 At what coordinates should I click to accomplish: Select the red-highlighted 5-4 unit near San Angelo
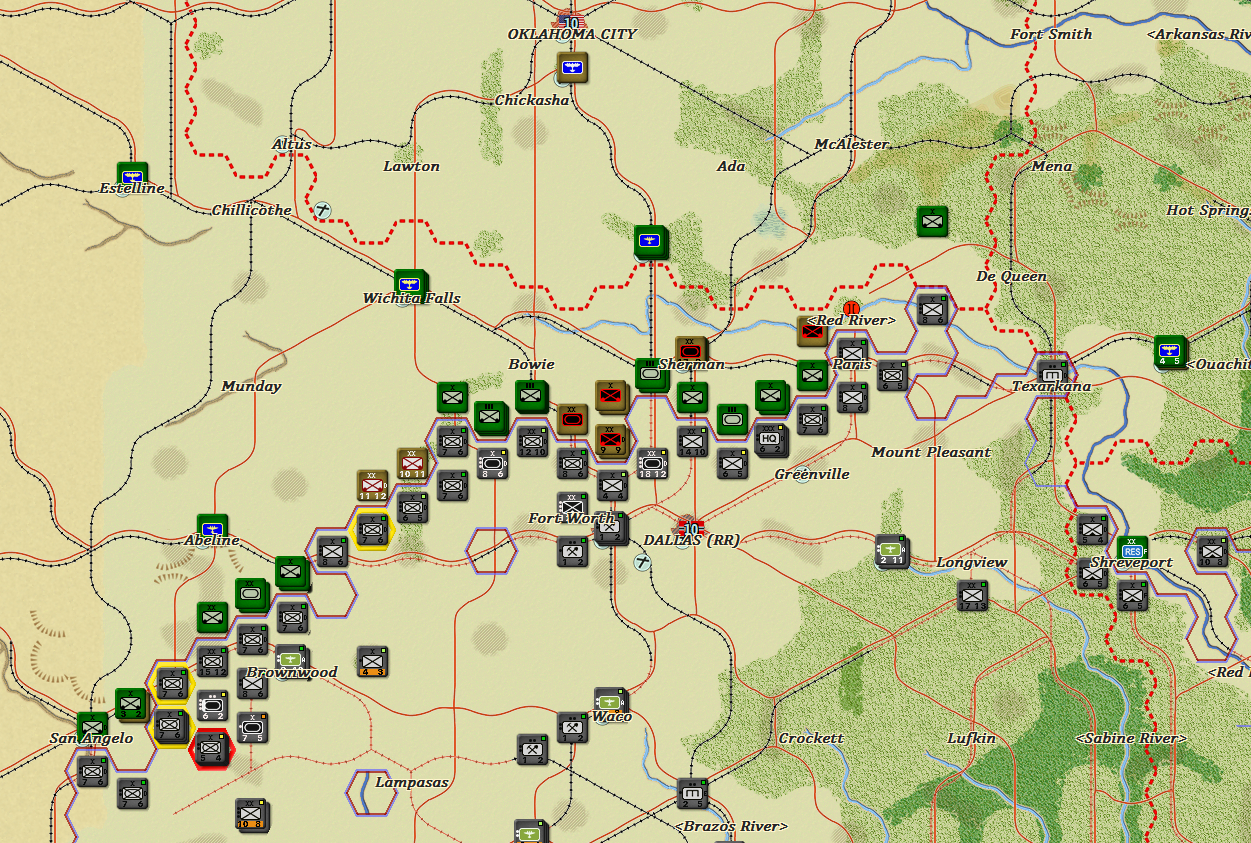210,746
